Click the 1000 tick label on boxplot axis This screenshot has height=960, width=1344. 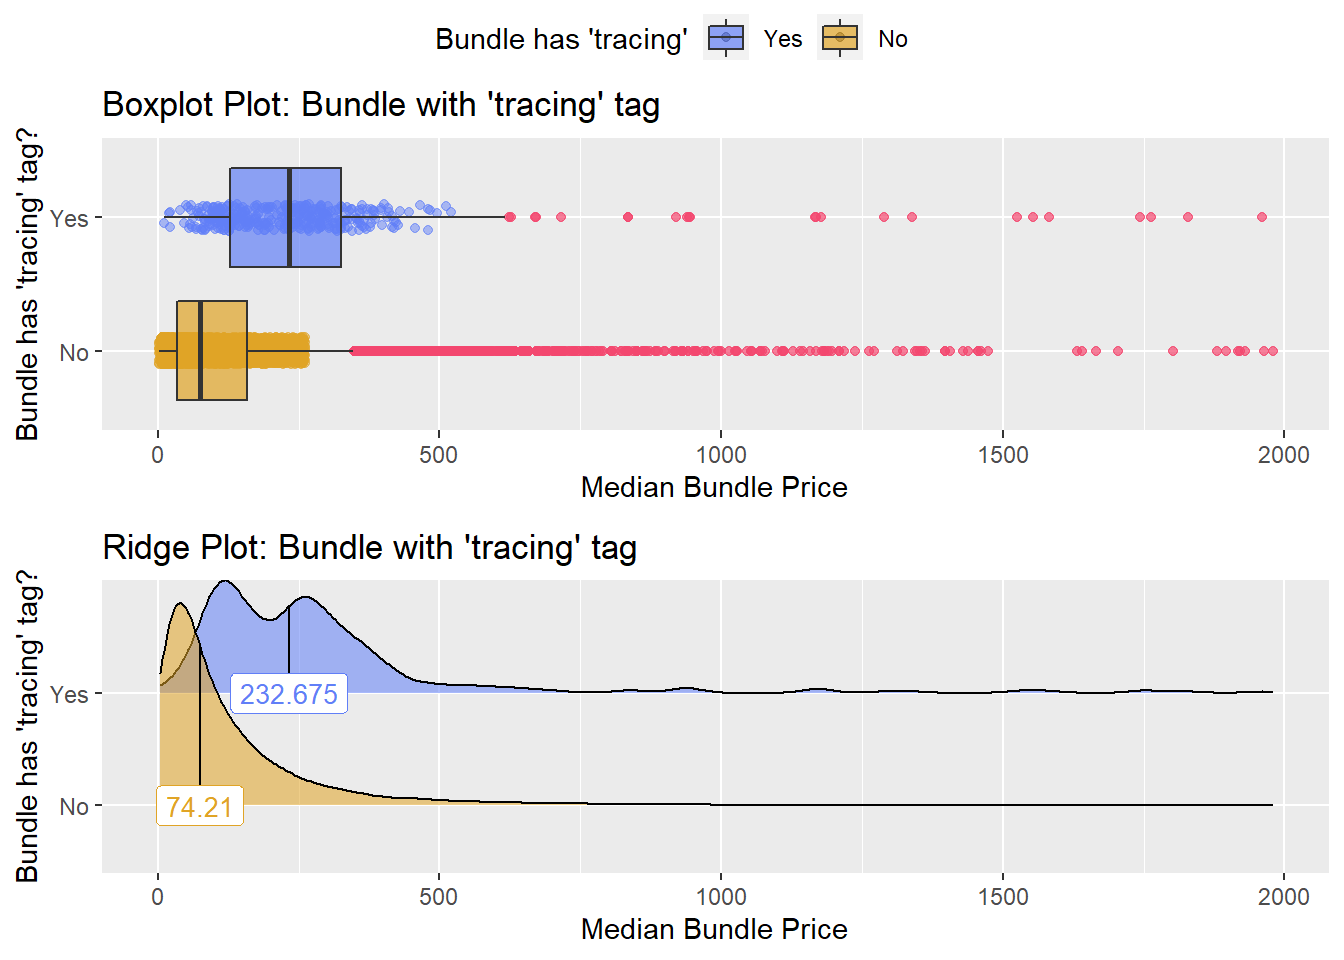pyautogui.click(x=721, y=455)
